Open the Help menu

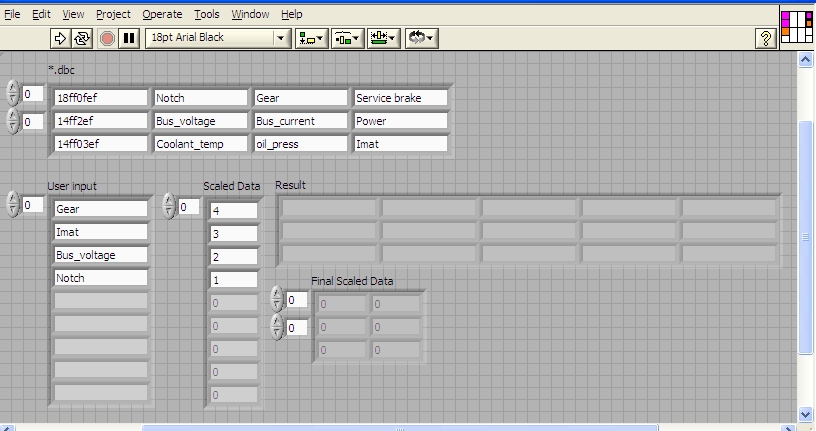click(x=291, y=14)
